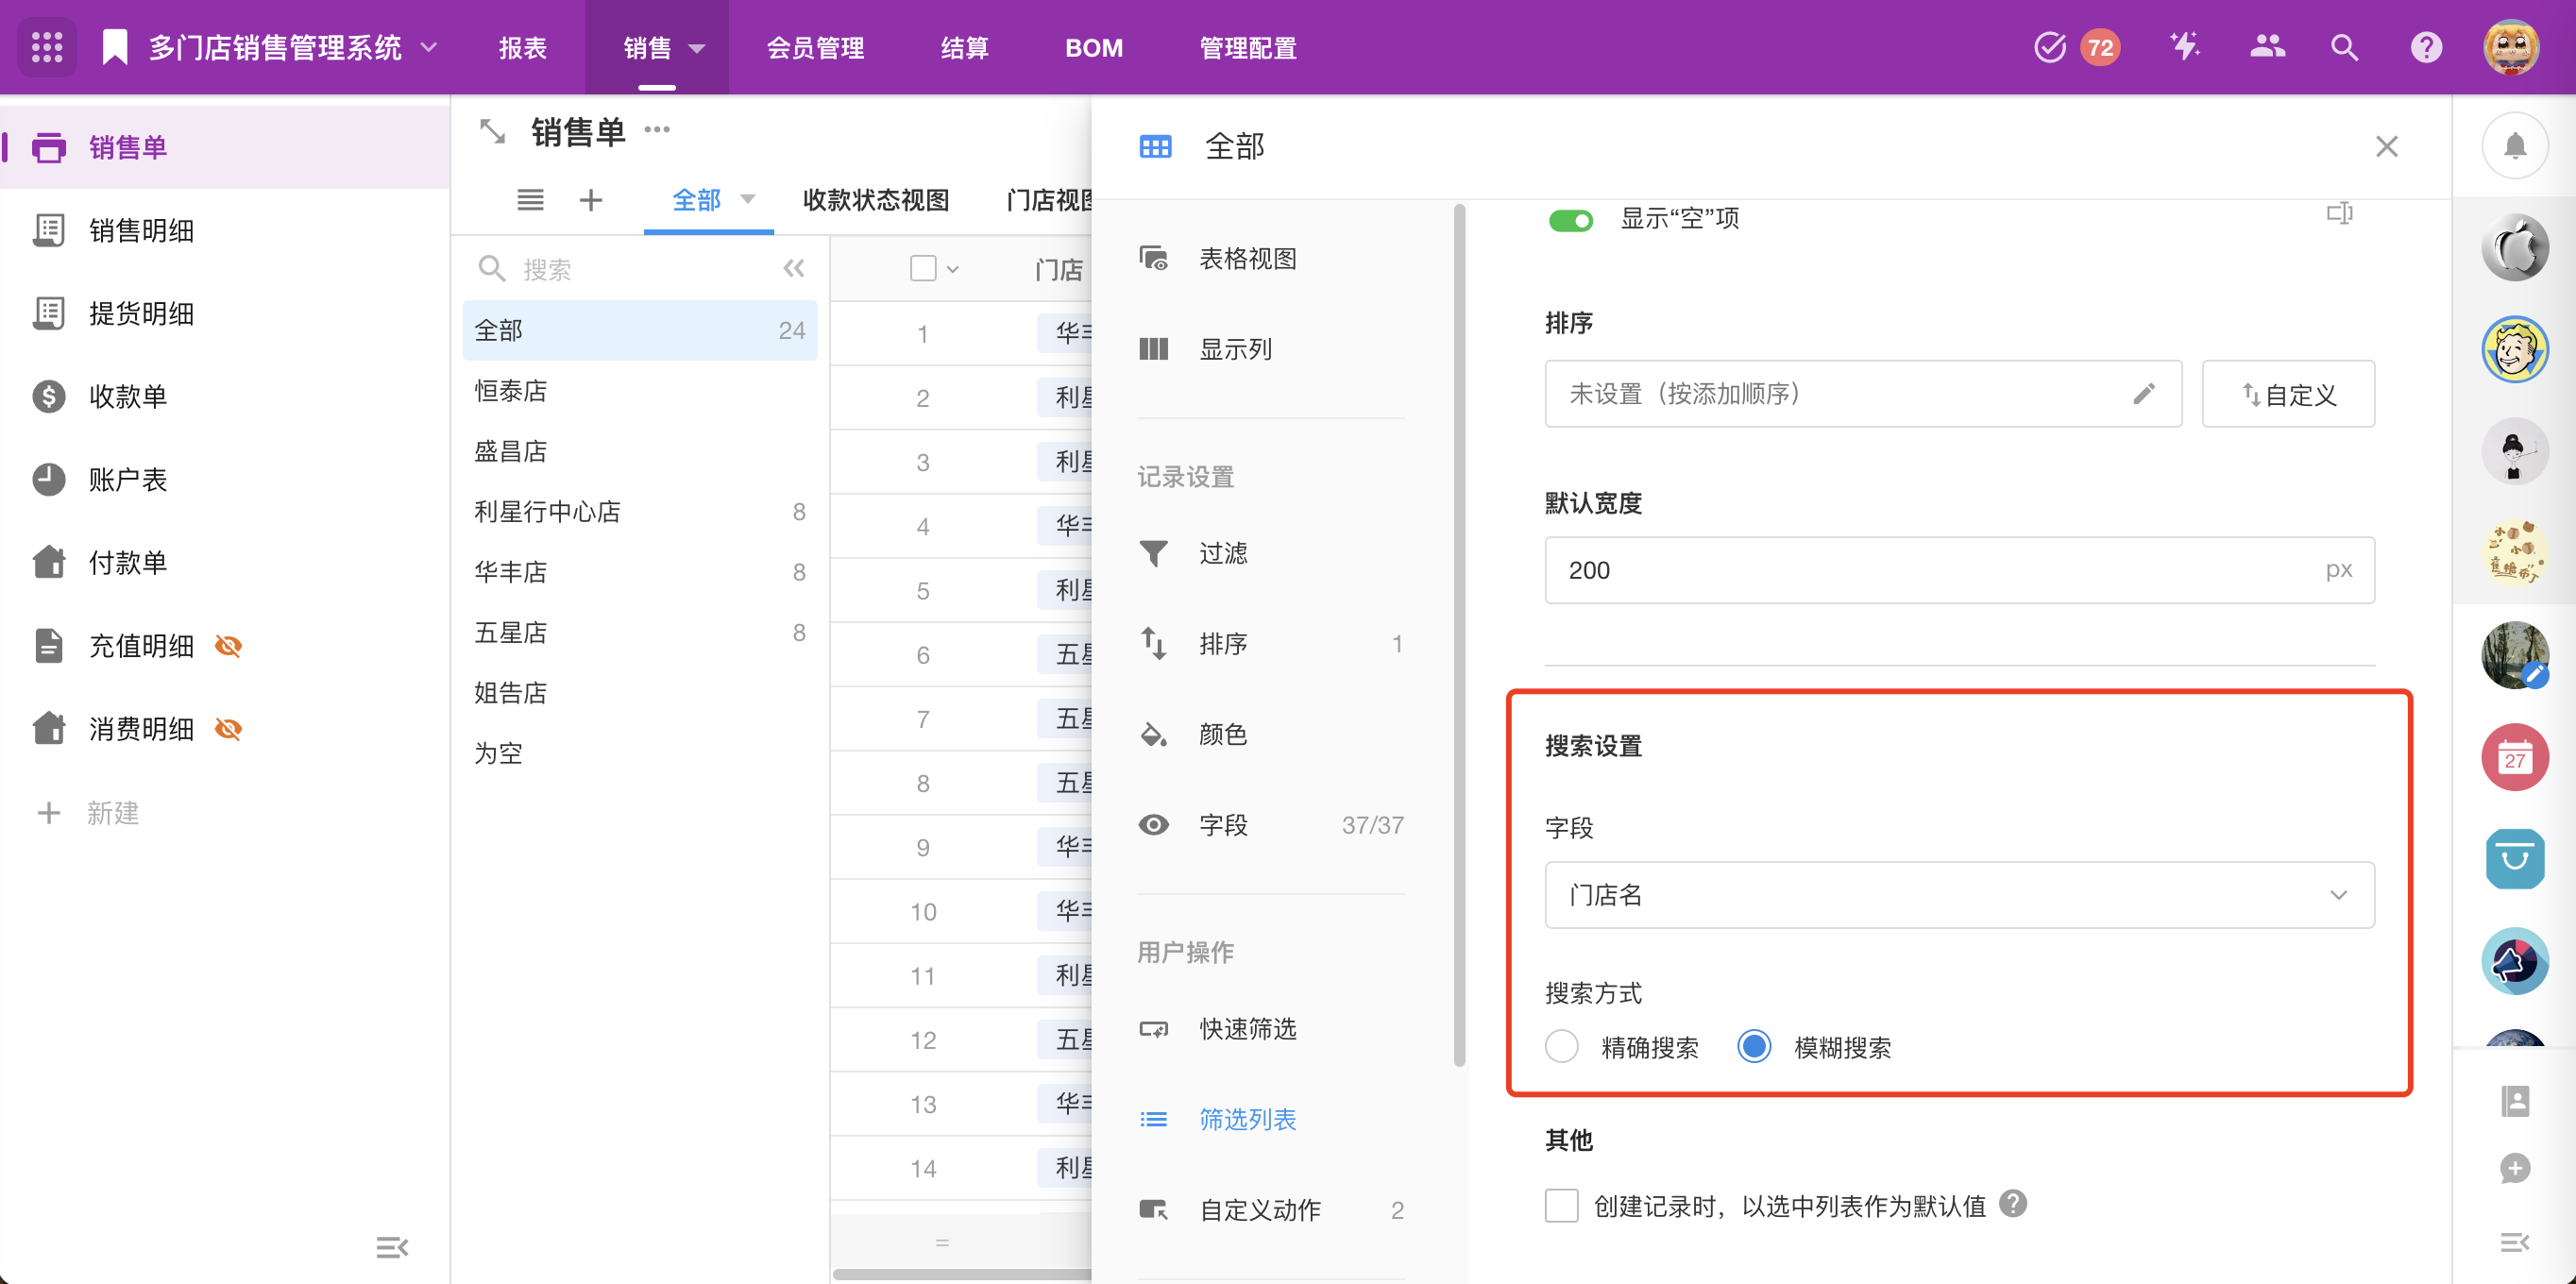Viewport: 2576px width, 1284px height.
Task: Click the side panel layout icon near 显示空项
Action: (2339, 213)
